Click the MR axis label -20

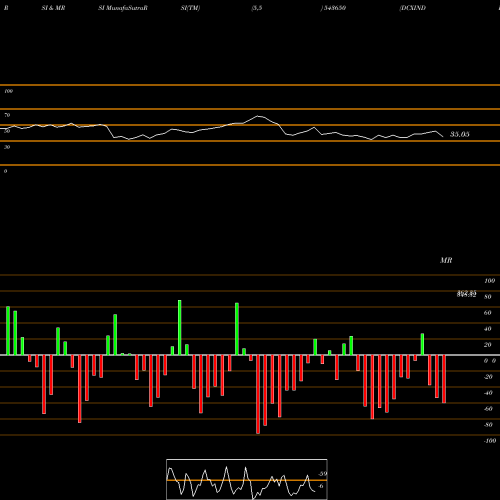point(488,377)
